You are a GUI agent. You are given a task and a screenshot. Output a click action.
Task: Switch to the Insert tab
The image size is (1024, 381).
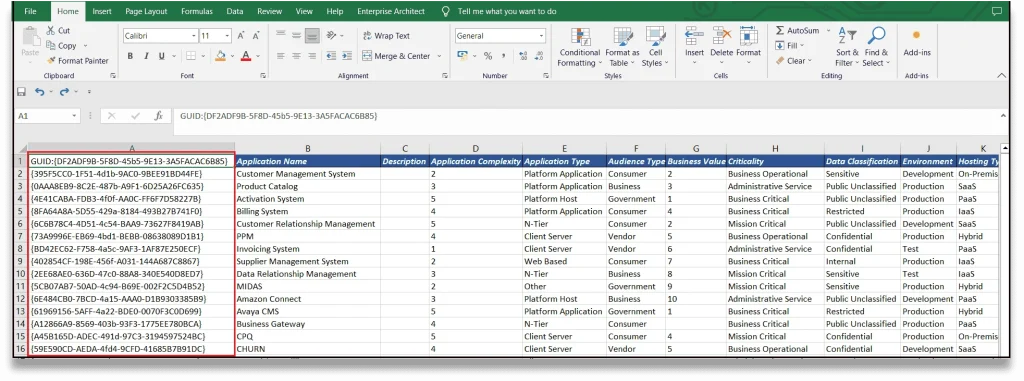click(x=102, y=11)
